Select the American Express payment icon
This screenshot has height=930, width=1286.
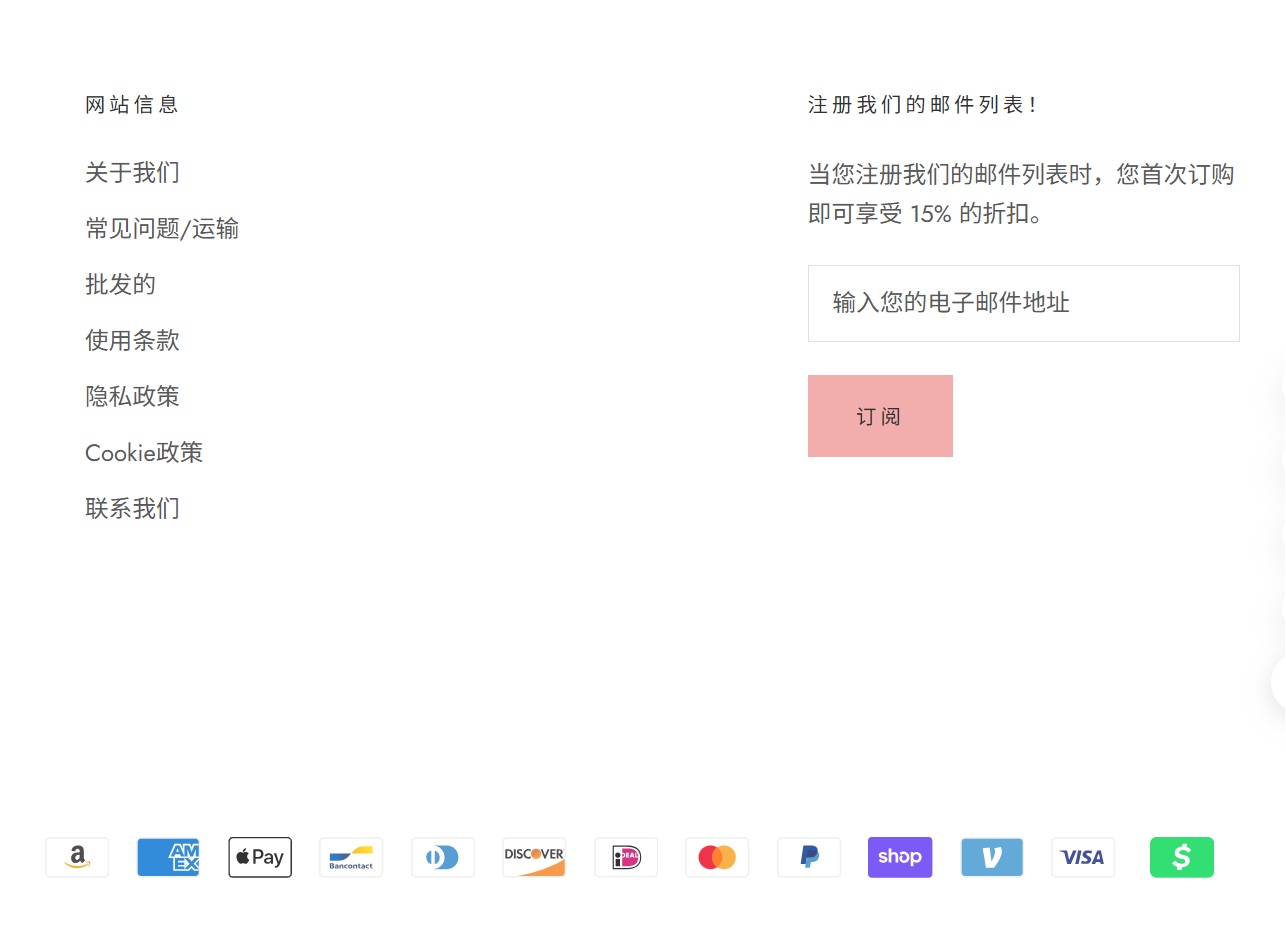click(x=168, y=857)
